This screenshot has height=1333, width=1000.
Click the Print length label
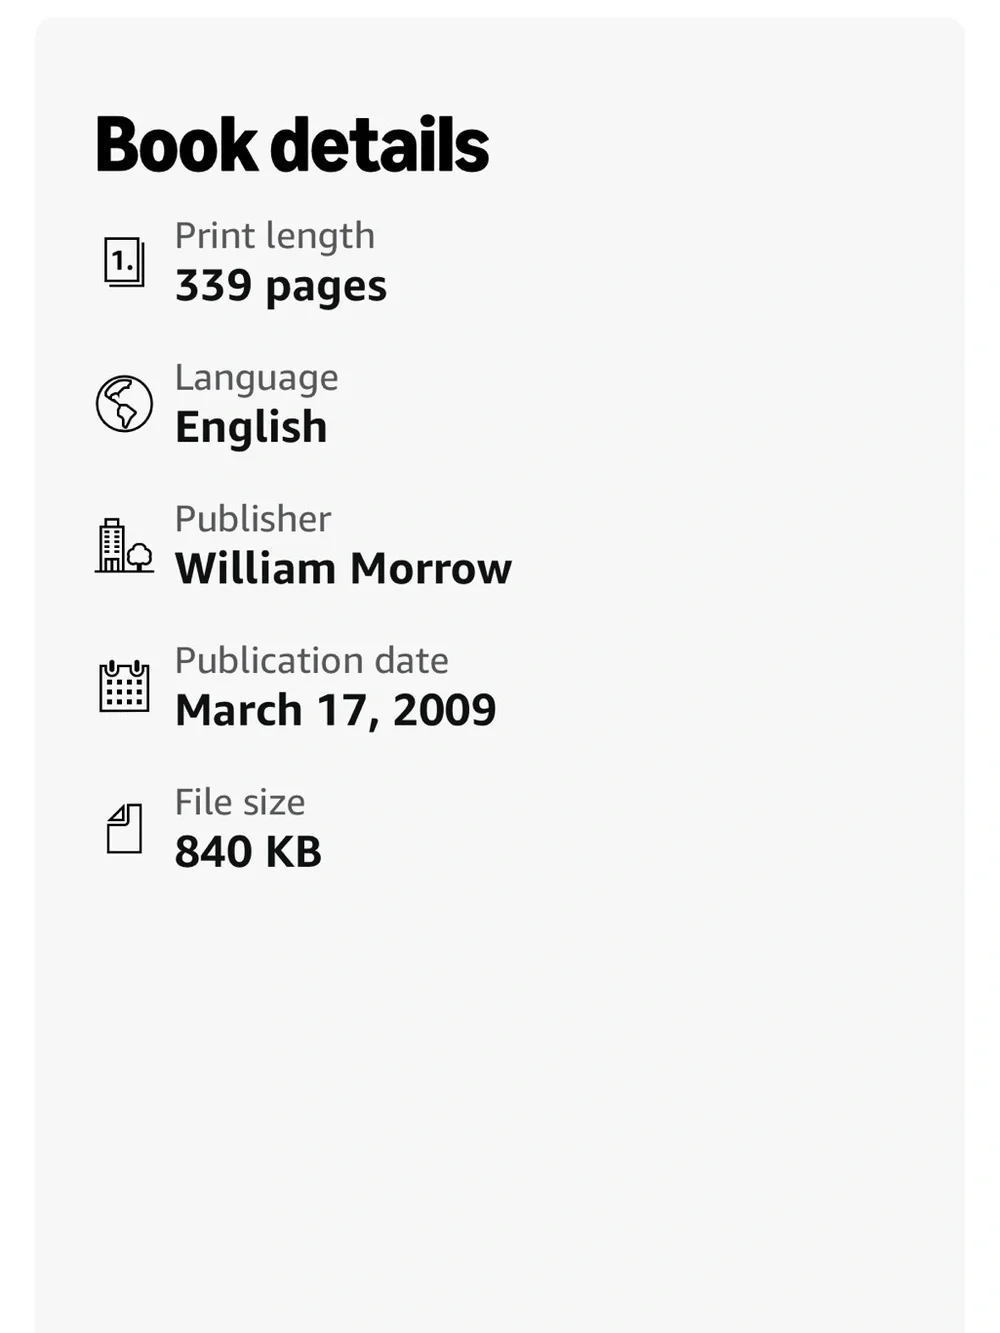click(275, 236)
